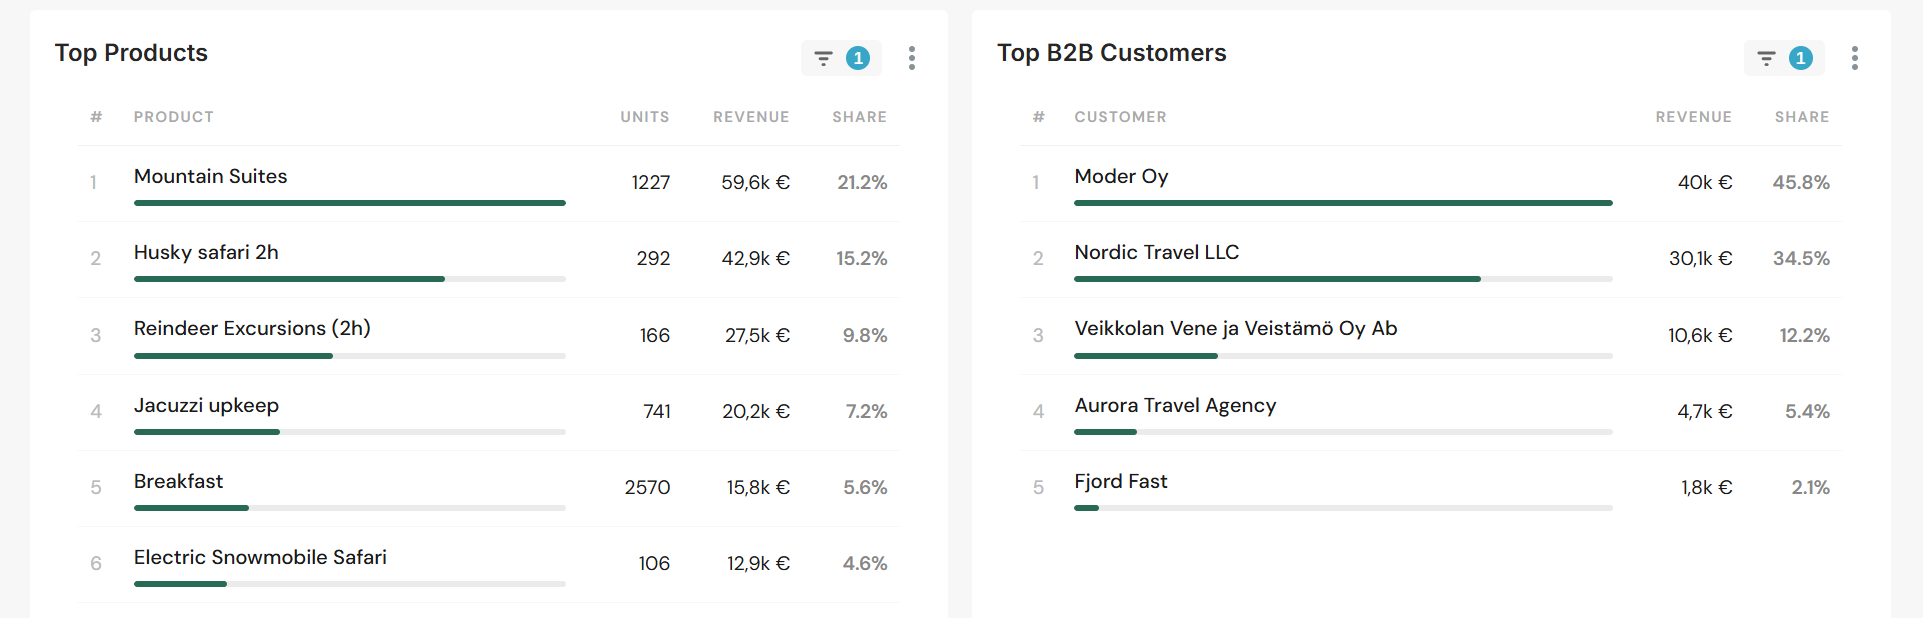Open the Moder Oy customer

1121,177
